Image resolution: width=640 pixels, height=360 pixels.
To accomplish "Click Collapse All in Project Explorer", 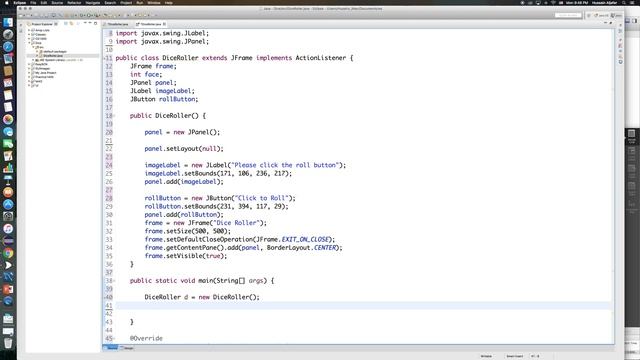I will (x=66, y=24).
